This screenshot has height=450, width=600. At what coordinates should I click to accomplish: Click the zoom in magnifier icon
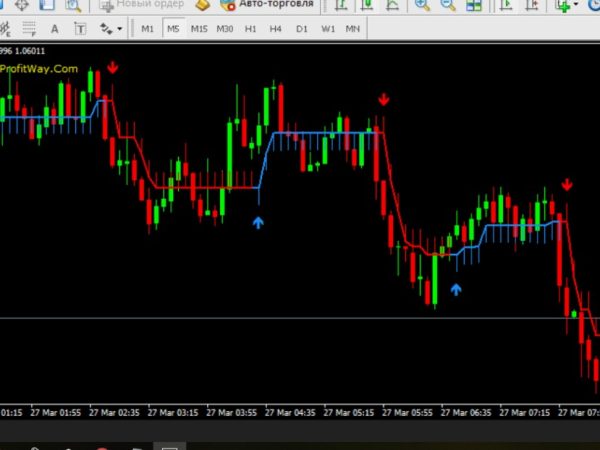[x=422, y=5]
